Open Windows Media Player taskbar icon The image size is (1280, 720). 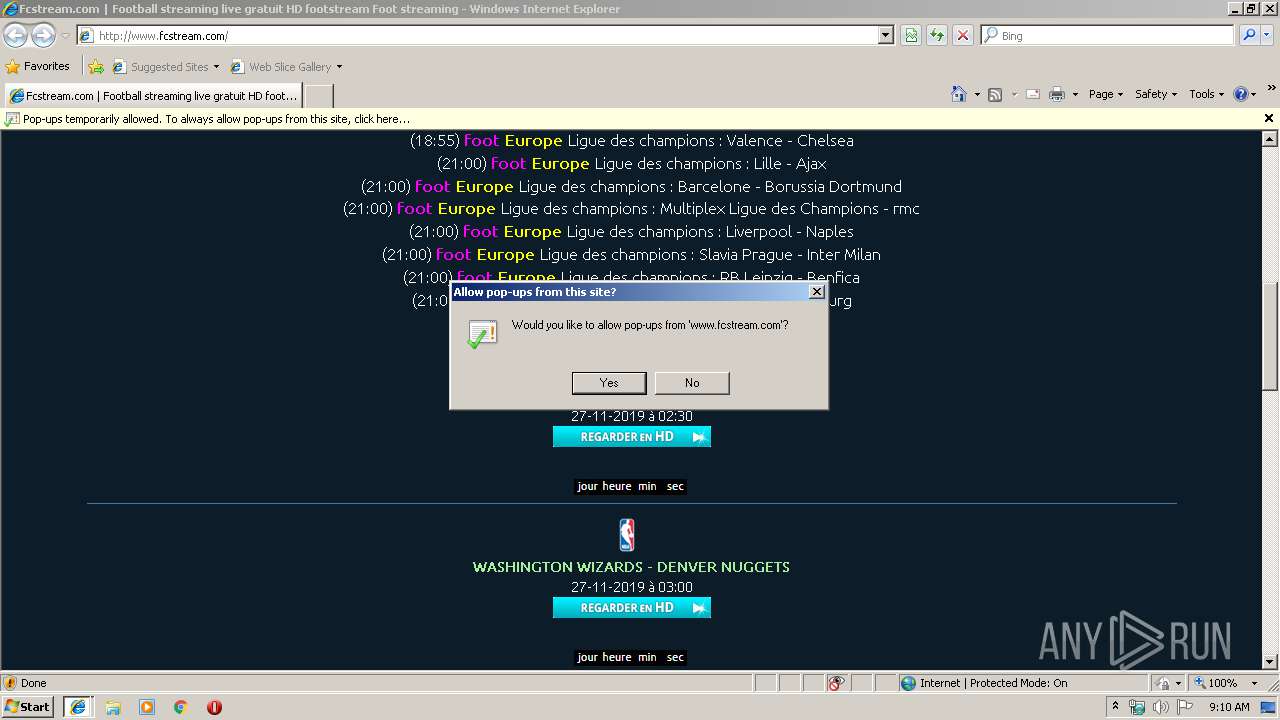click(x=147, y=707)
